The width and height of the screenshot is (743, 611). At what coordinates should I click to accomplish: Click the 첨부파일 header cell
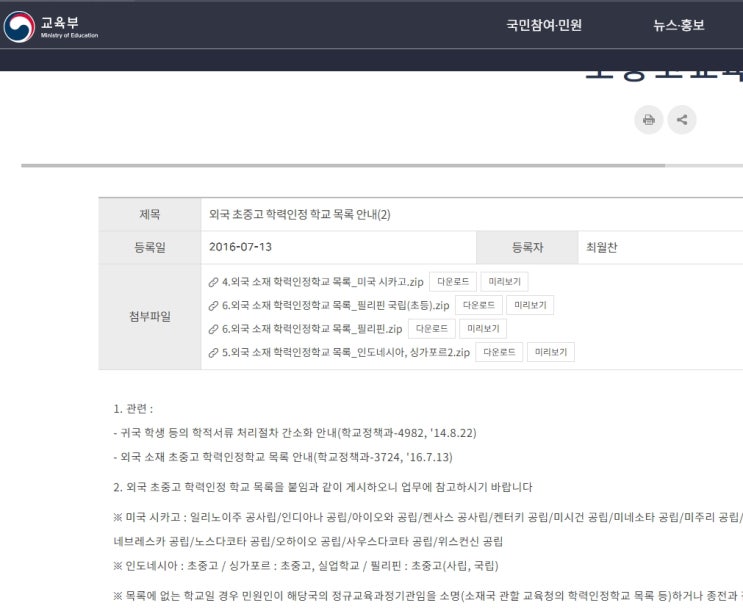150,317
